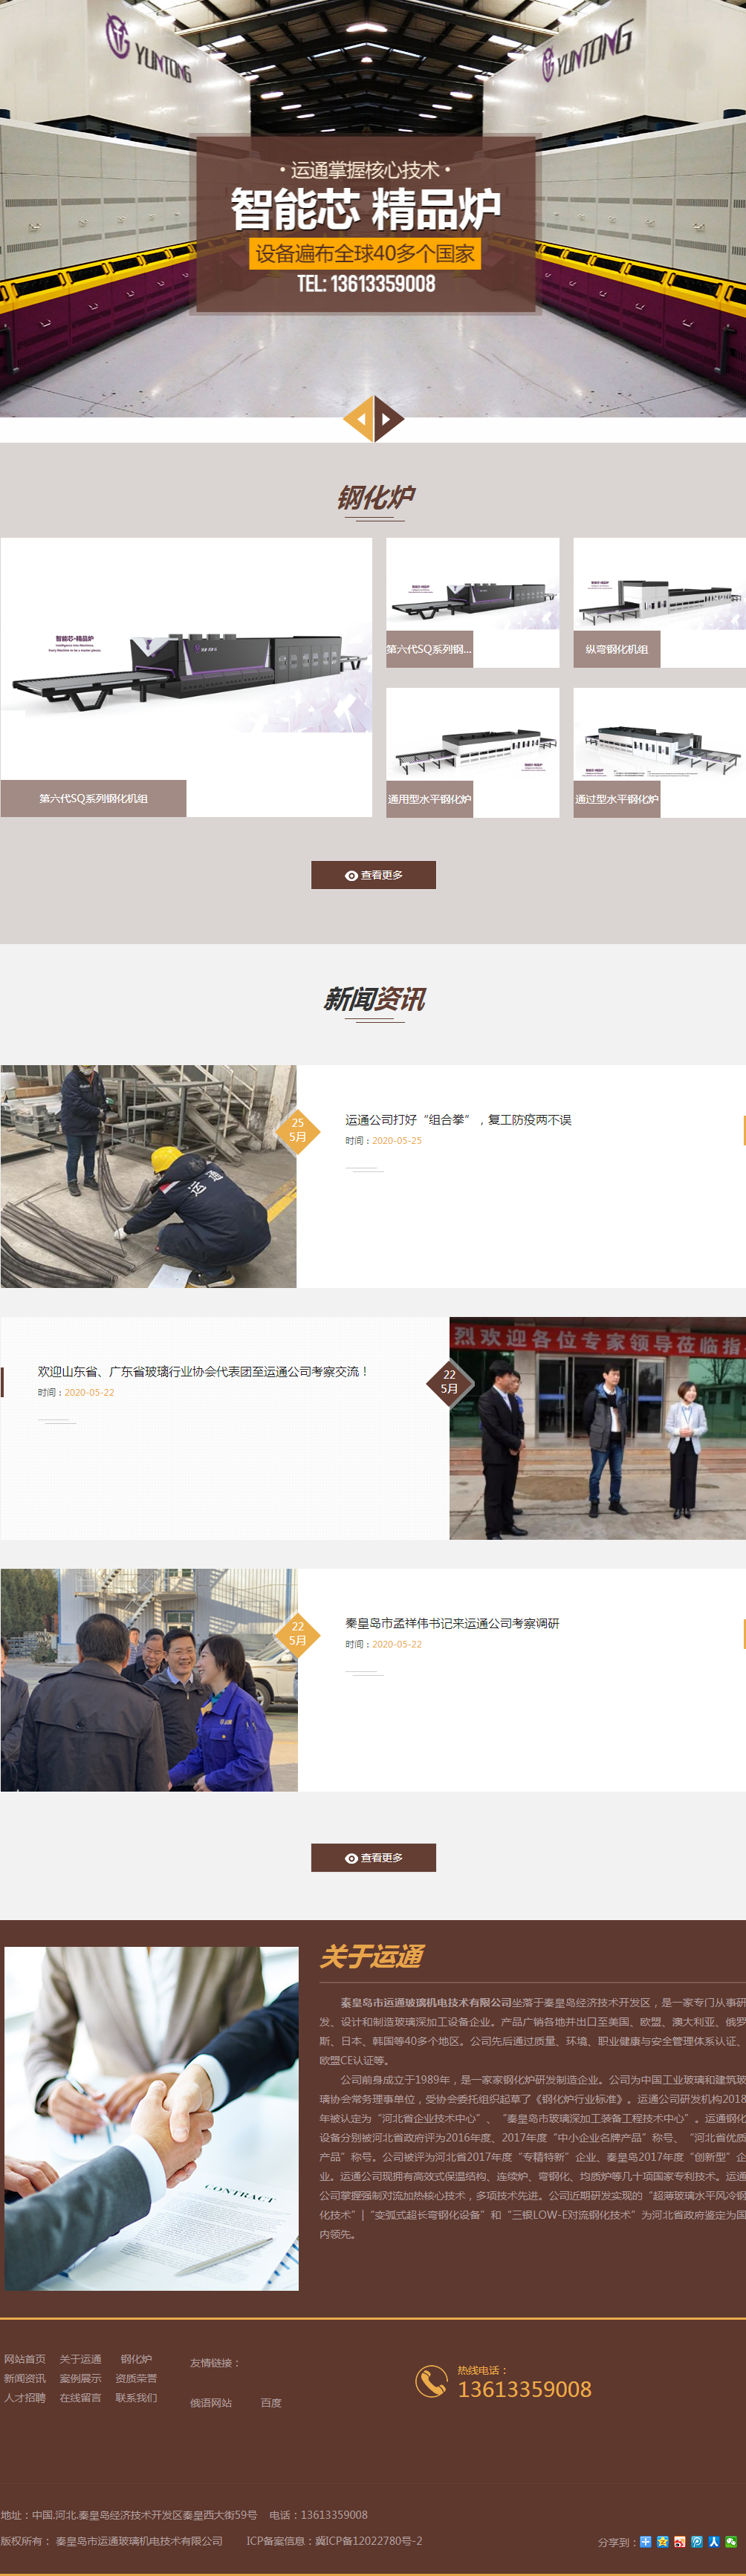
Task: Click 查看更多 button under 钢化炉 products
Action: point(373,875)
